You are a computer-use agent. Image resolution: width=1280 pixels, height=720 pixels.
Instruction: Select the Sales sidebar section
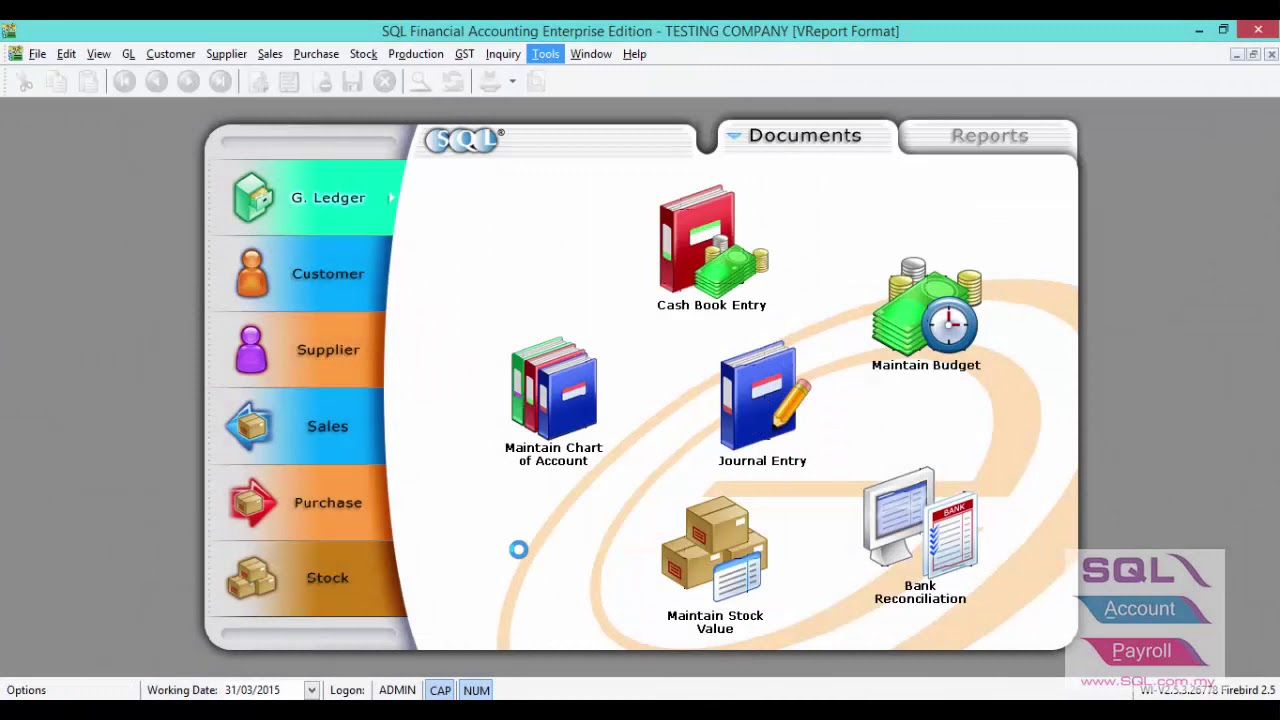coord(298,426)
